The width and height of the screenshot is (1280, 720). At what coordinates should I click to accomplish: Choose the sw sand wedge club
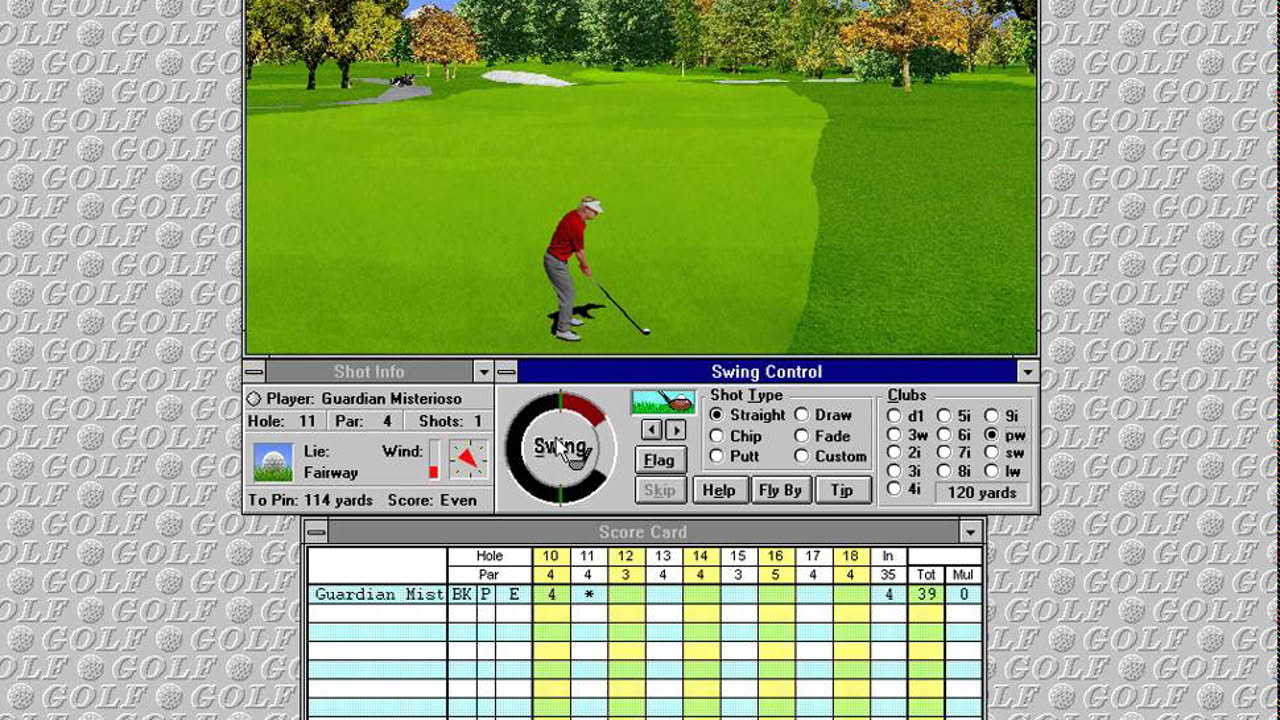(1005, 453)
